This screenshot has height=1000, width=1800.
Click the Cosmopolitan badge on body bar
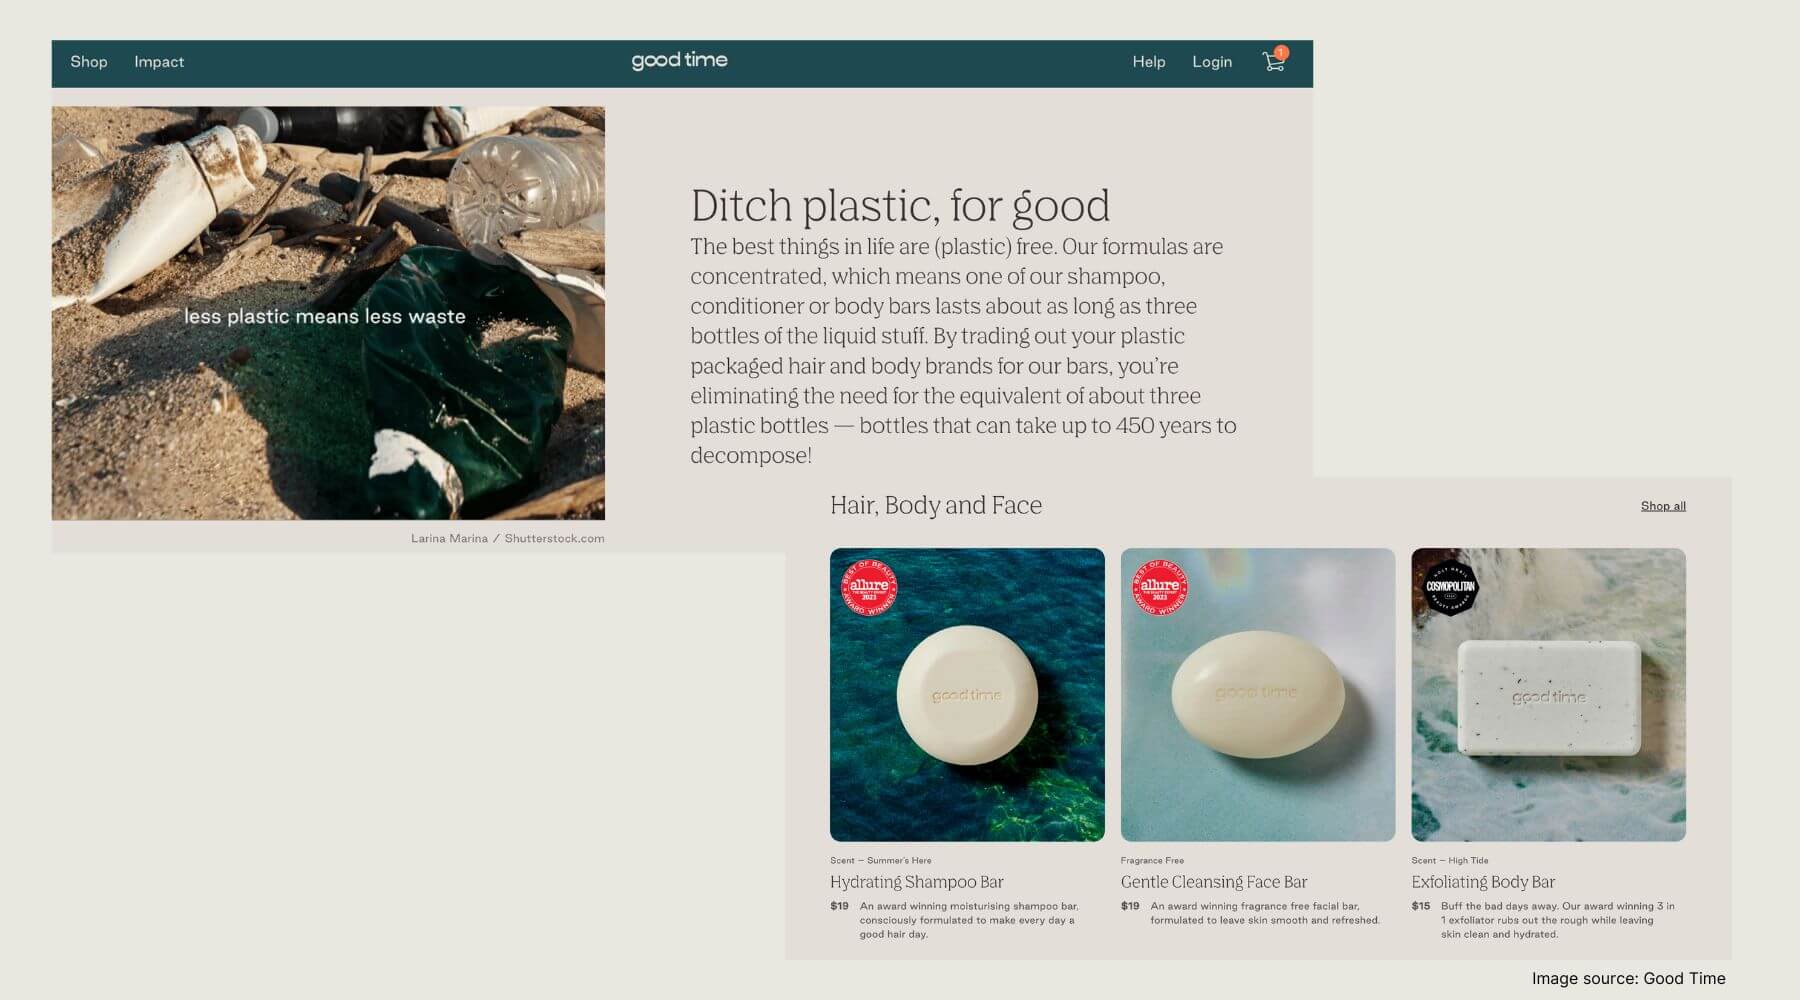pyautogui.click(x=1450, y=587)
